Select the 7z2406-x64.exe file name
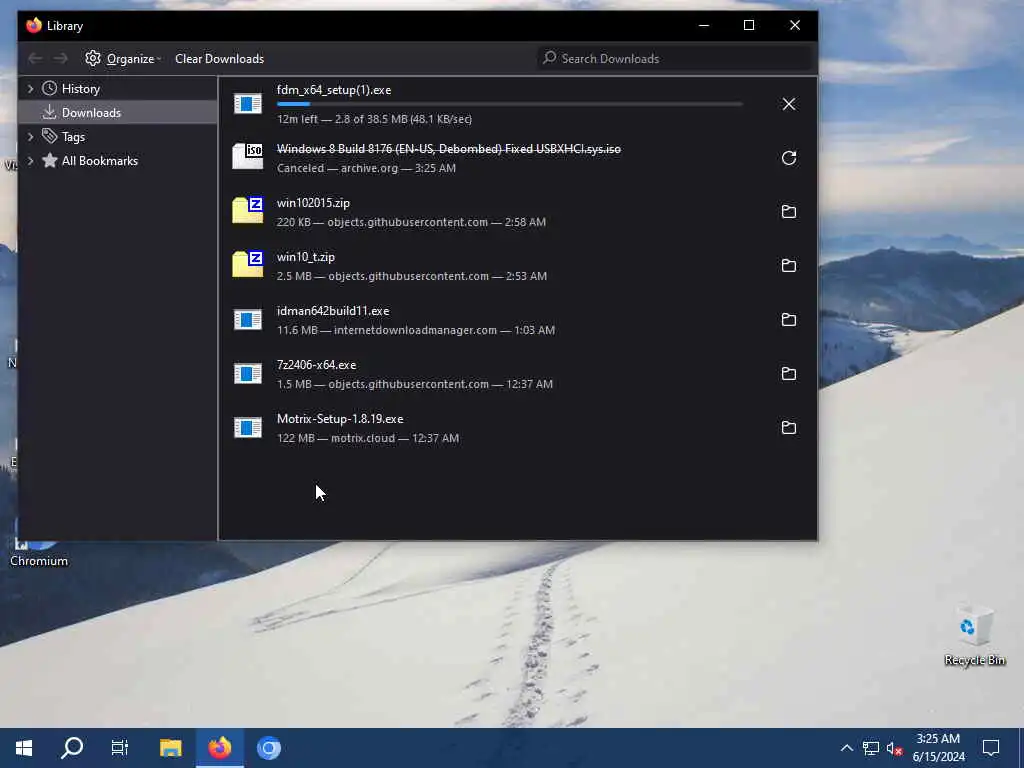 tap(316, 365)
